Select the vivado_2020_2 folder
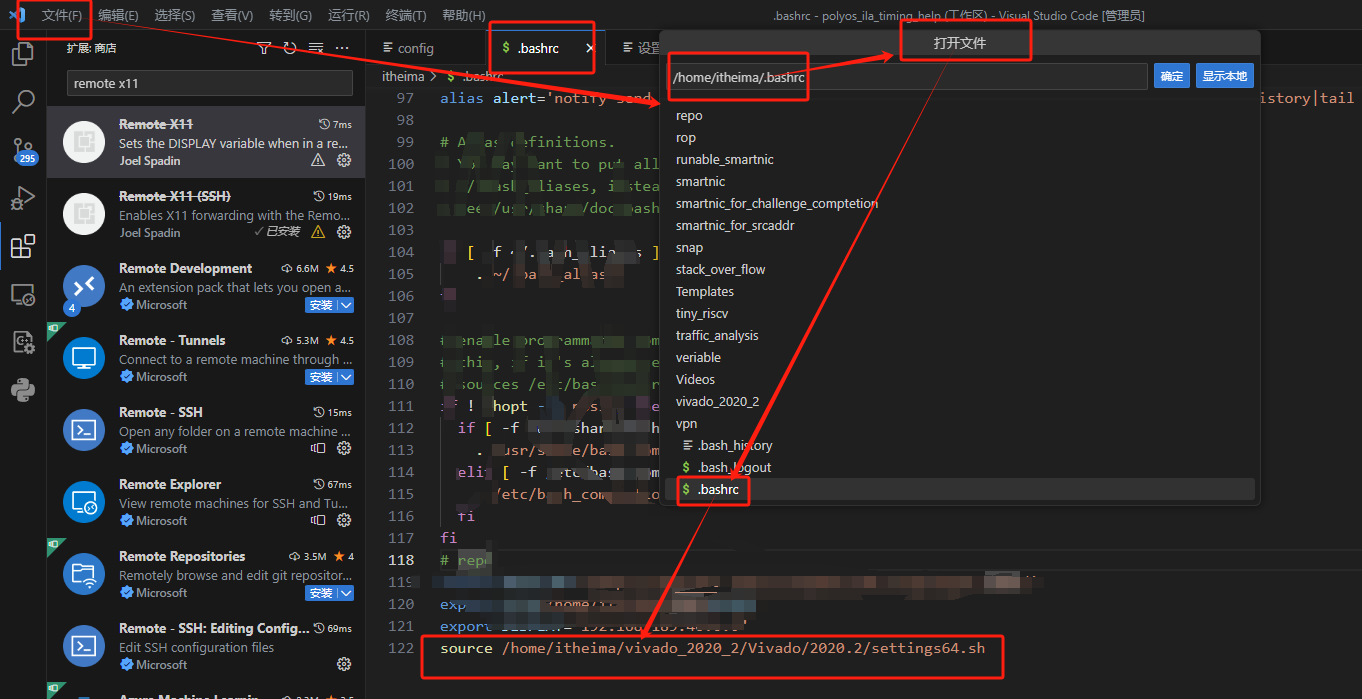This screenshot has height=699, width=1362. point(961,401)
